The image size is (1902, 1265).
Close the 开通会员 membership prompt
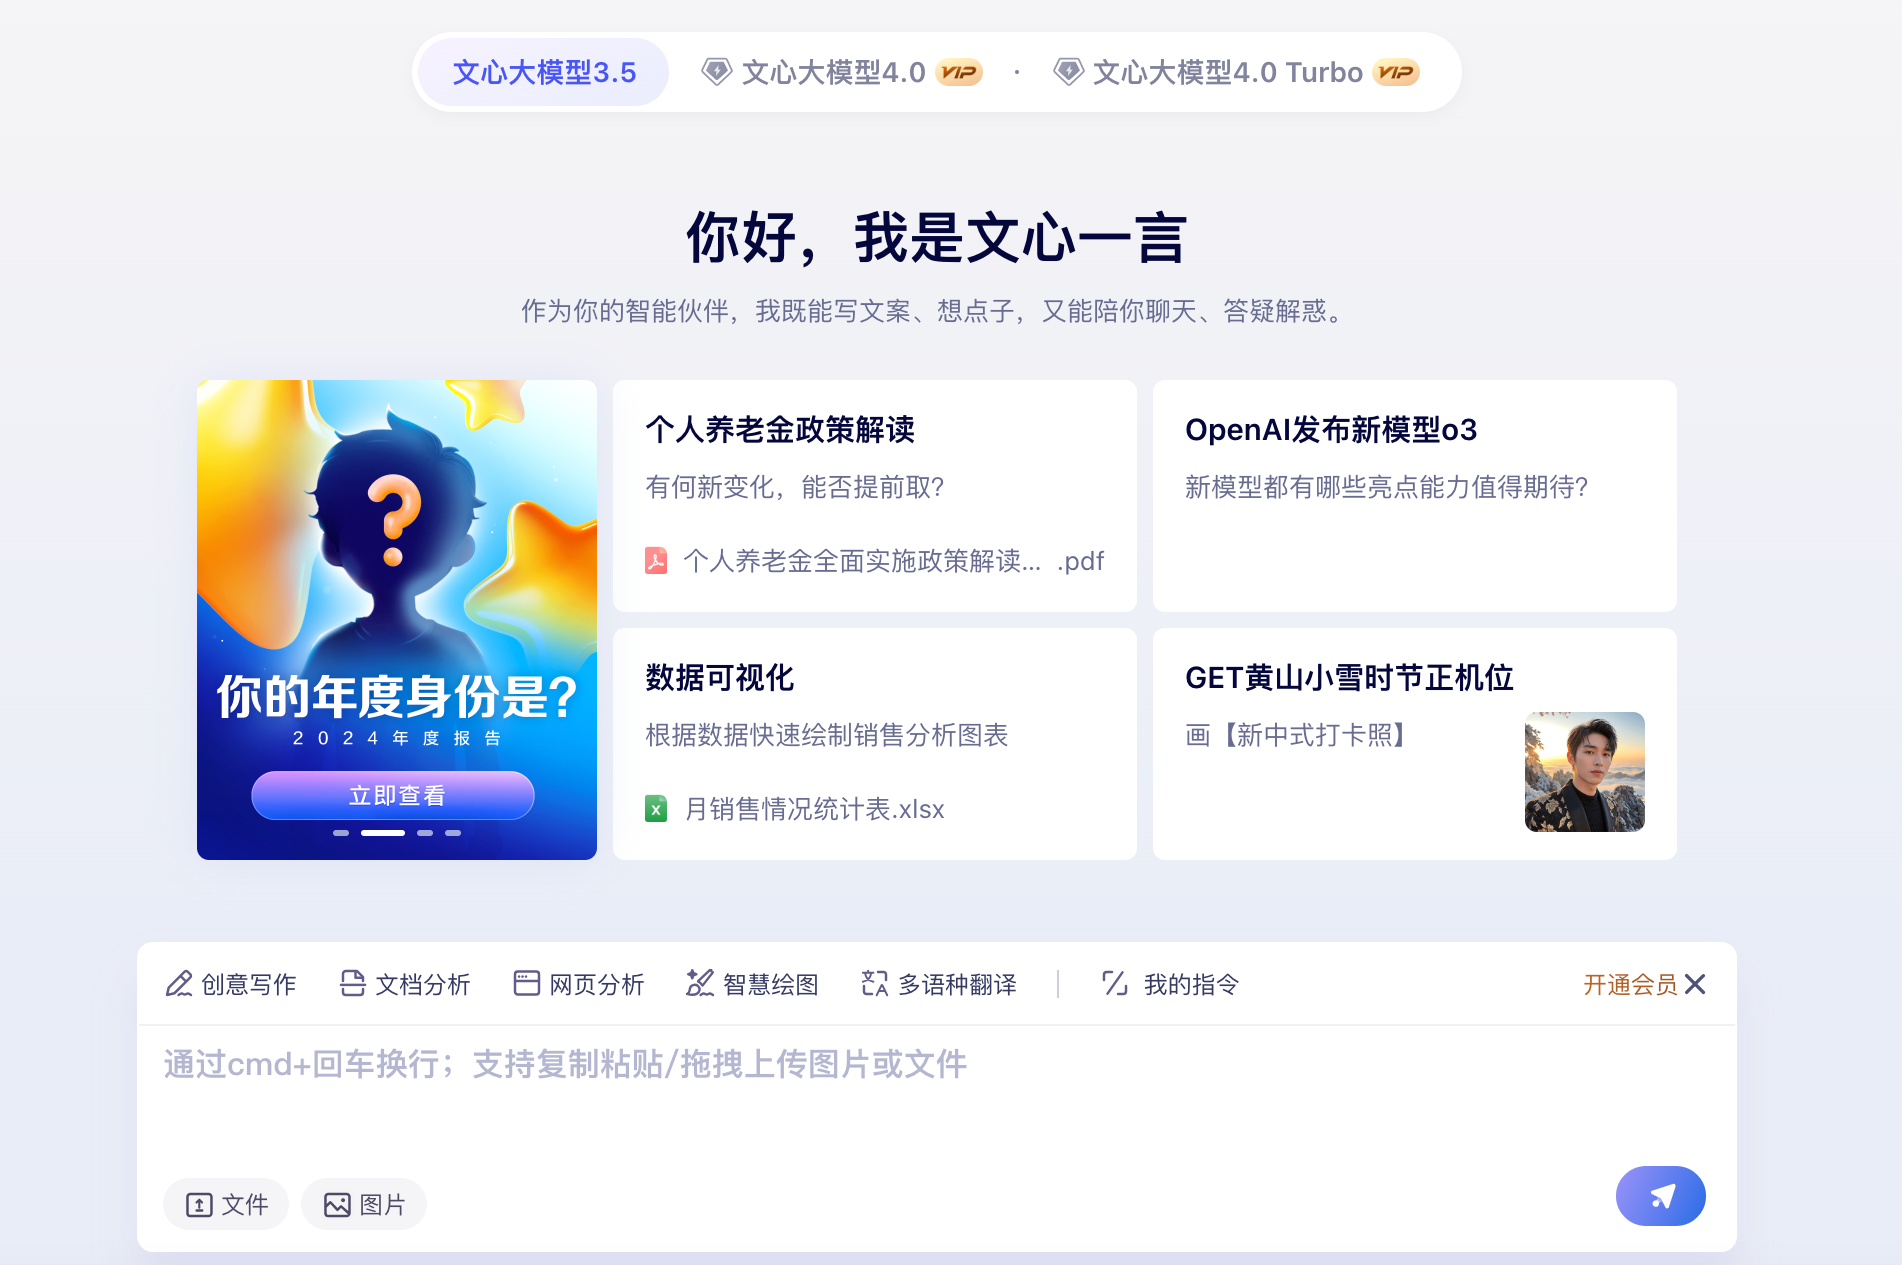click(1695, 984)
